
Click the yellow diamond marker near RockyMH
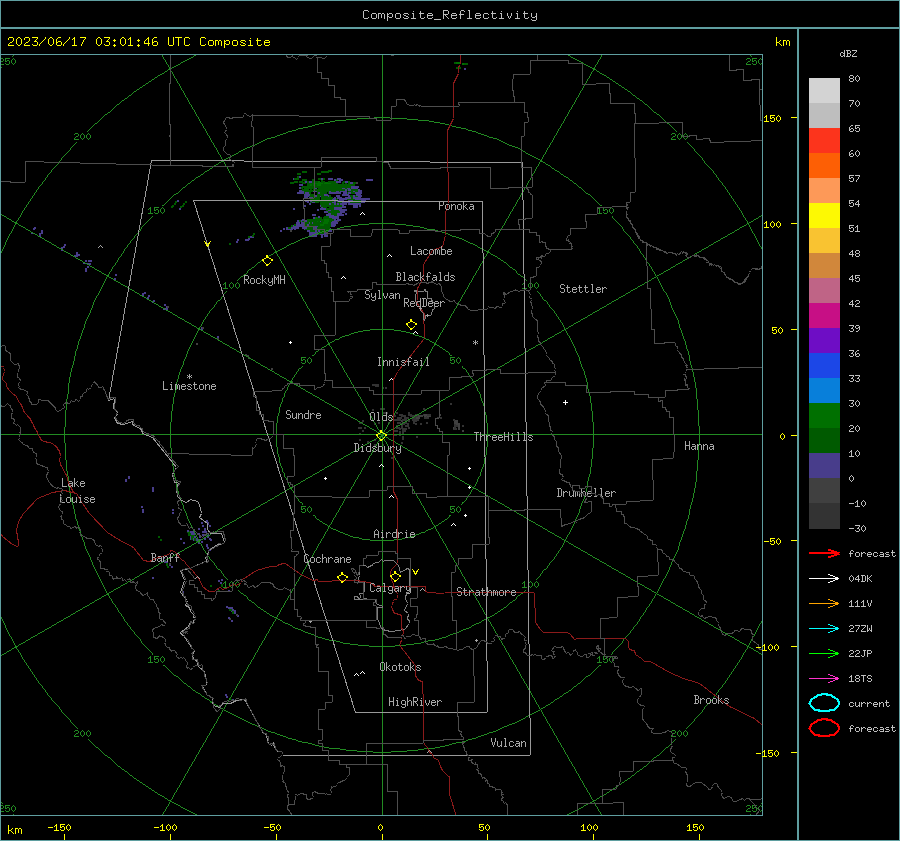[267, 261]
